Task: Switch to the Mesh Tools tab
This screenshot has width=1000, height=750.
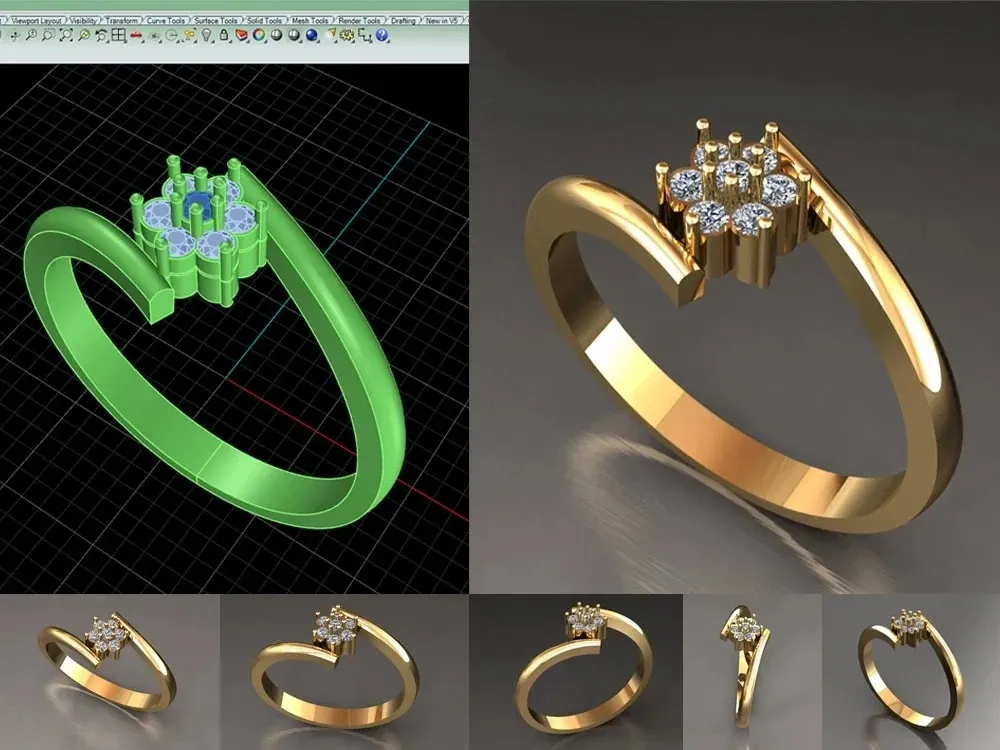Action: pos(310,20)
